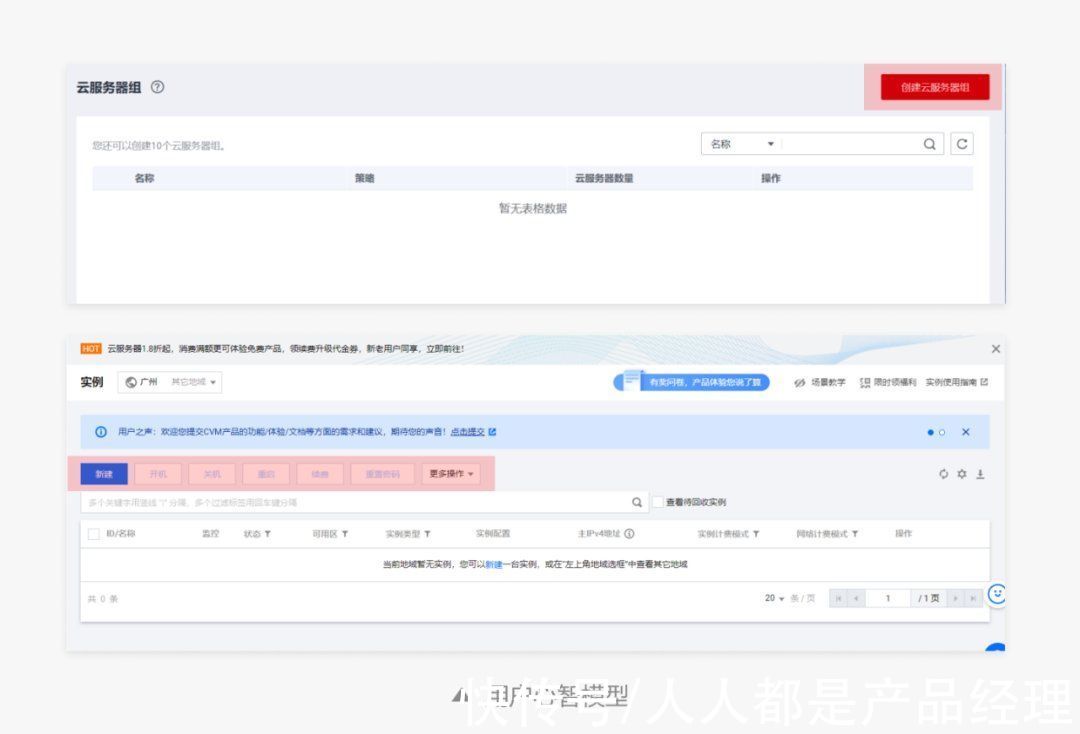
Task: Click the 关机 button
Action: coord(212,474)
